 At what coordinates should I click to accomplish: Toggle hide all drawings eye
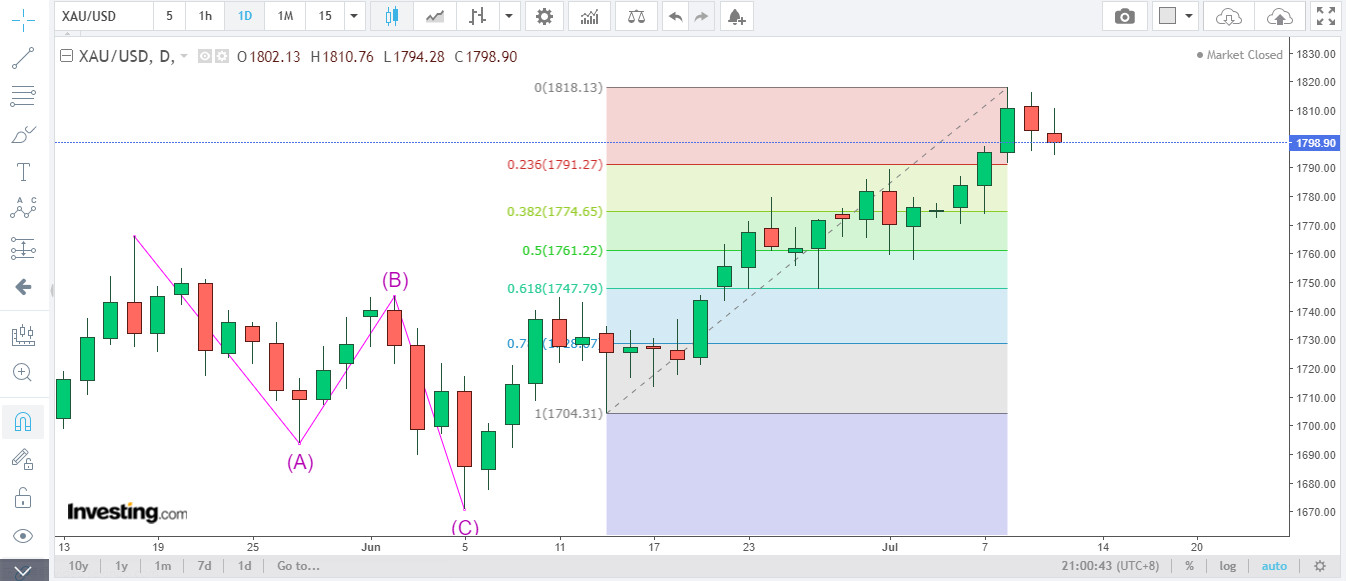22,536
